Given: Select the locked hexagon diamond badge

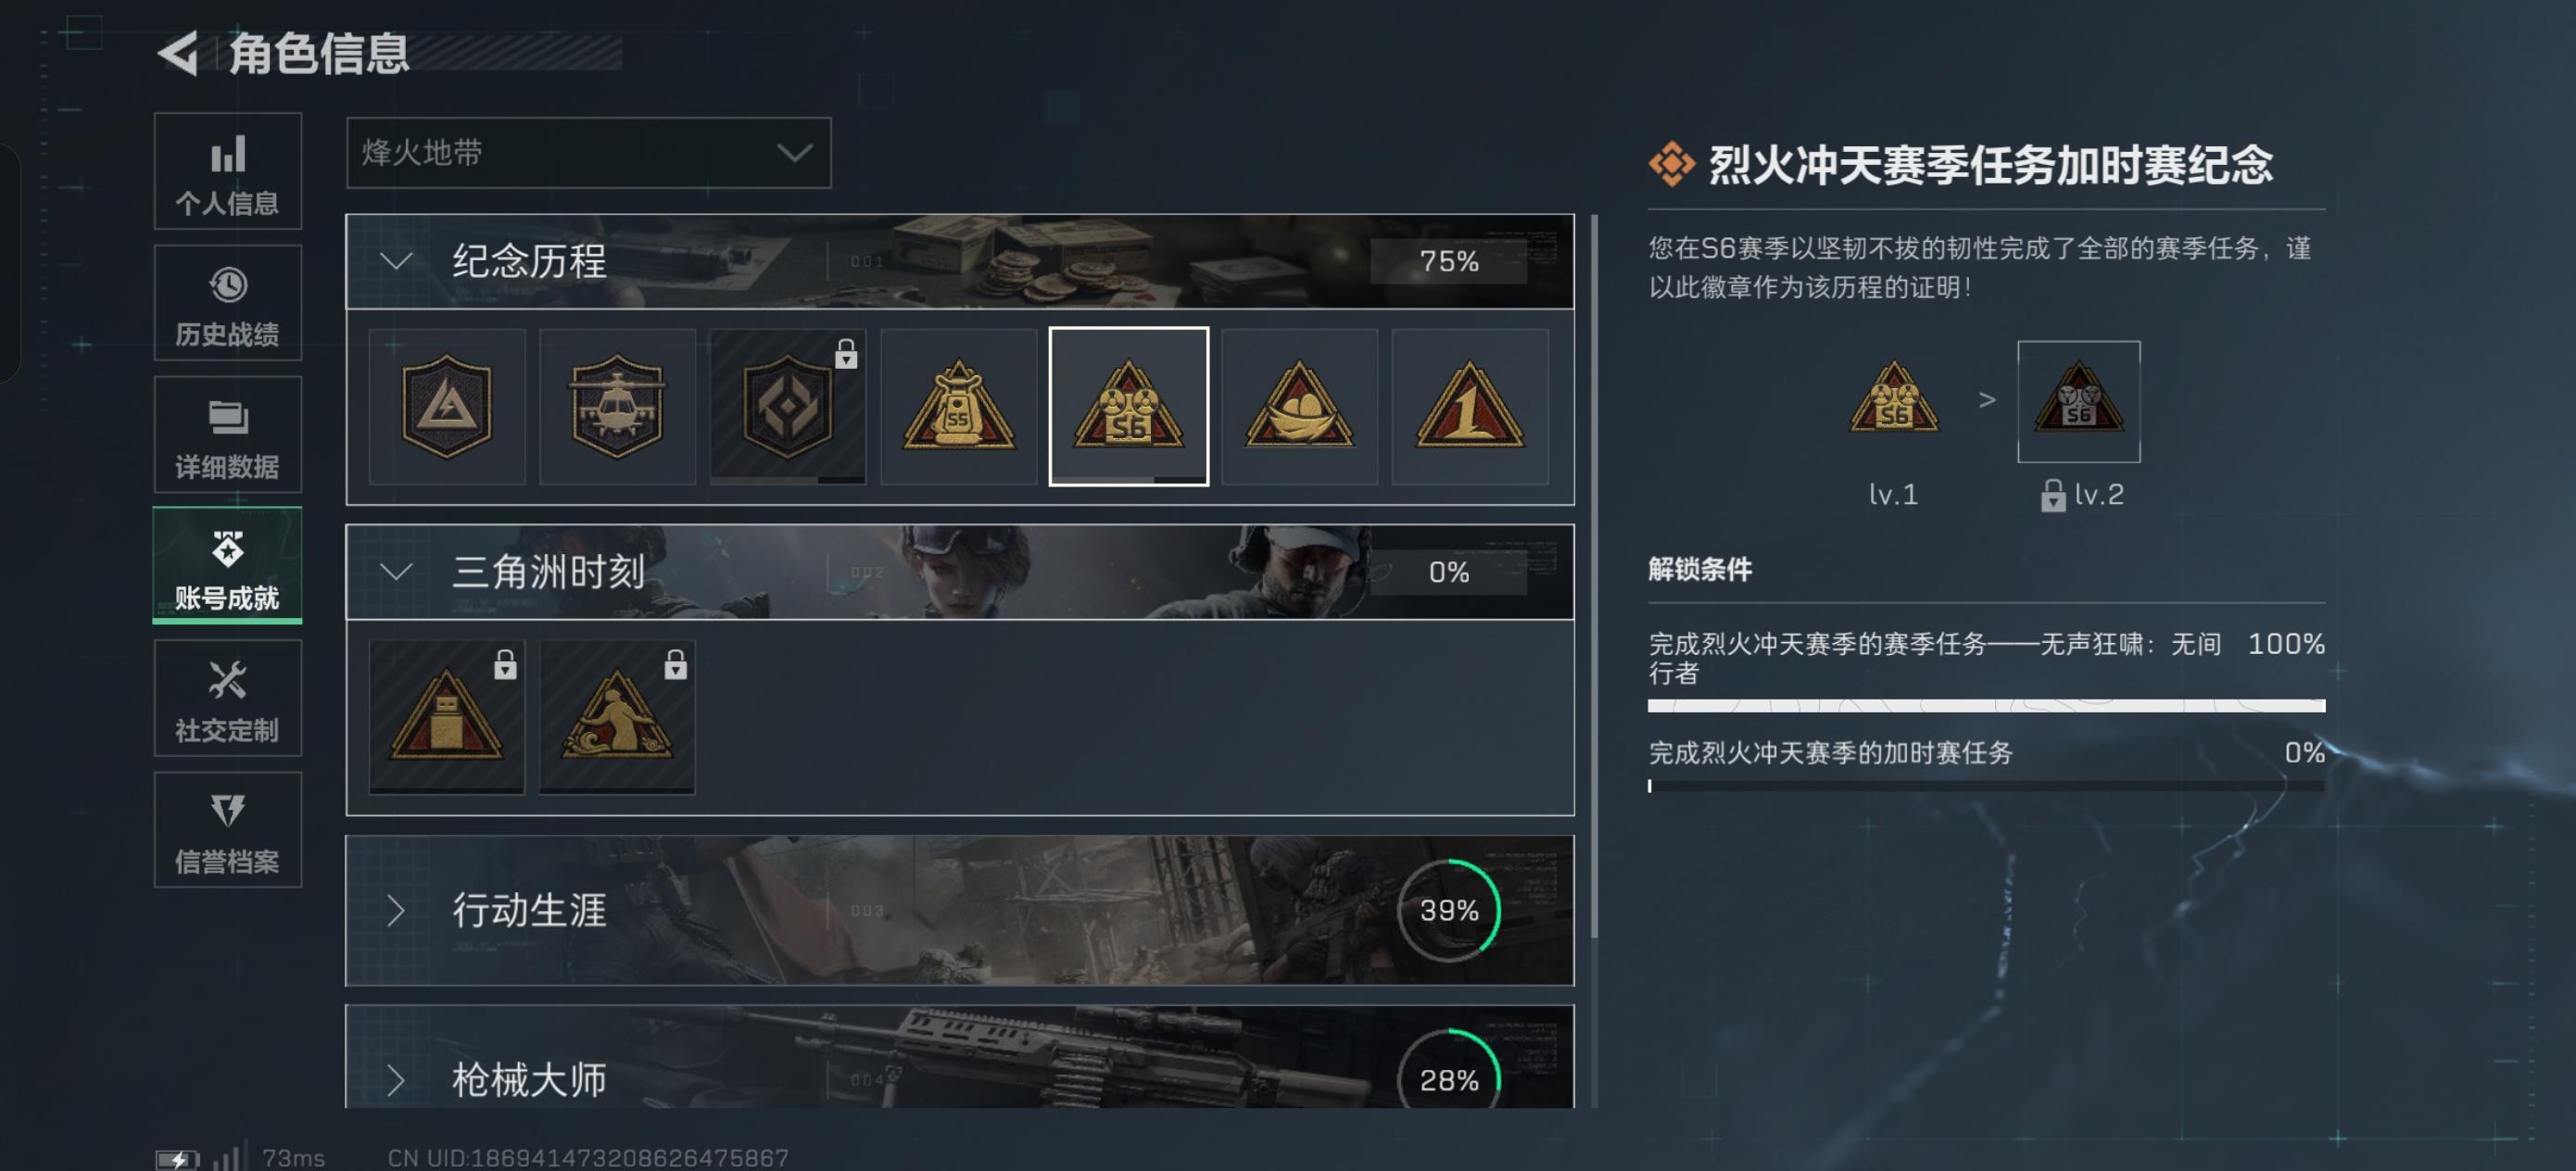Looking at the screenshot, I should coord(788,407).
